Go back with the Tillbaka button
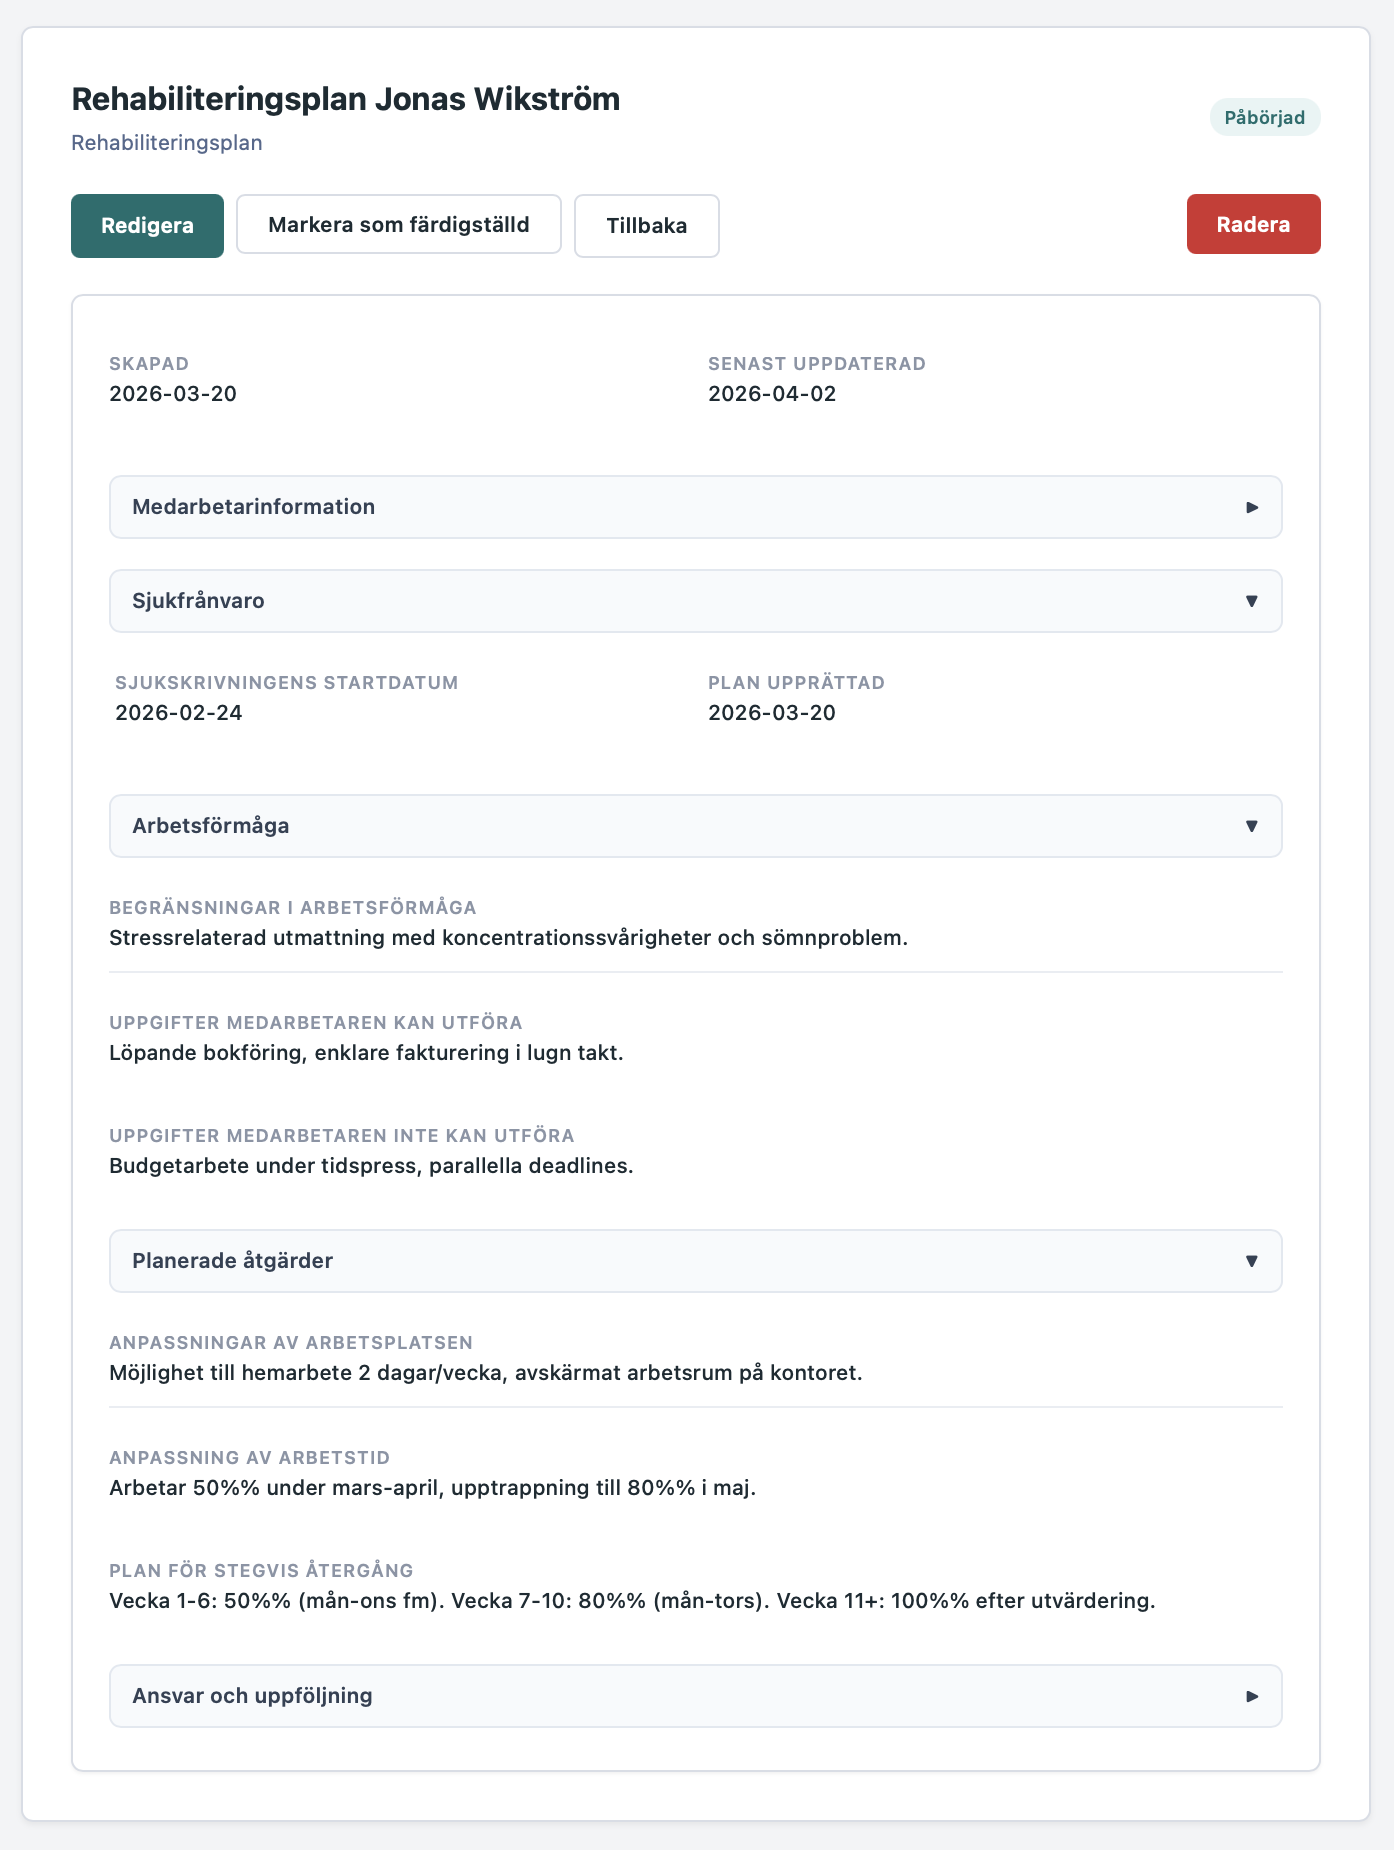The width and height of the screenshot is (1394, 1850). click(646, 226)
